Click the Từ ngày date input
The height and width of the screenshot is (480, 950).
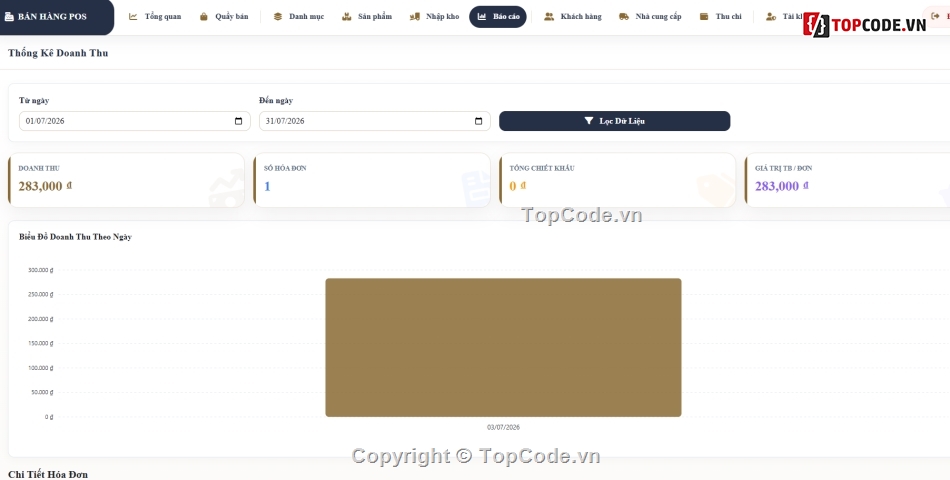coord(135,121)
